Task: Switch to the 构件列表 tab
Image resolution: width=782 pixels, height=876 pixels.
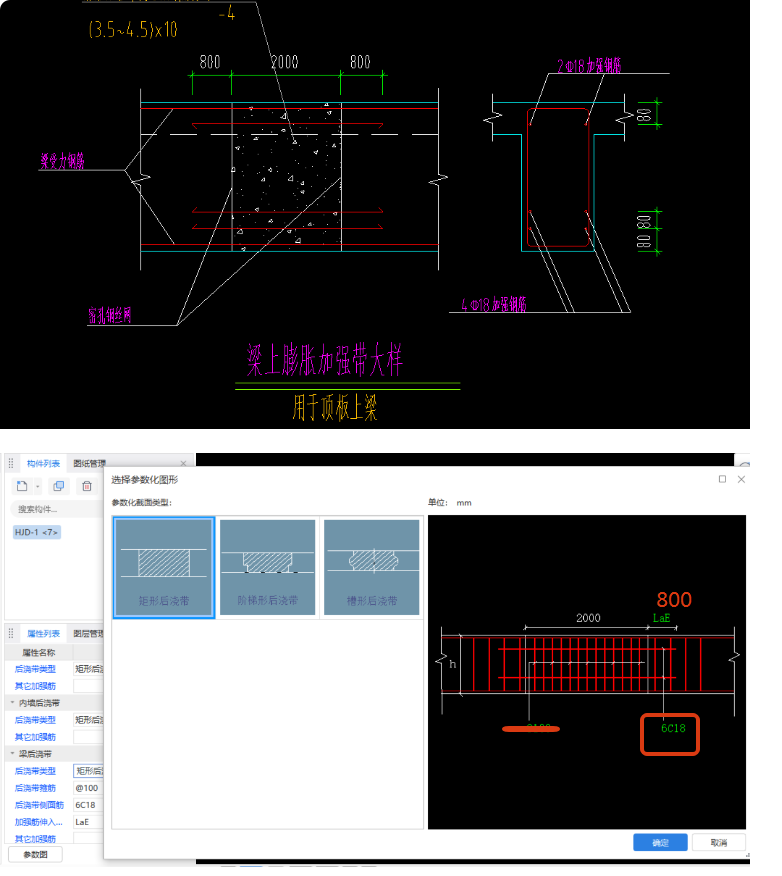Action: pos(43,463)
